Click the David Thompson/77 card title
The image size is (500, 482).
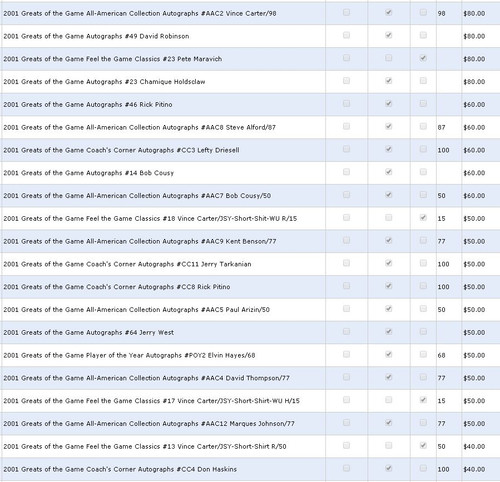146,378
